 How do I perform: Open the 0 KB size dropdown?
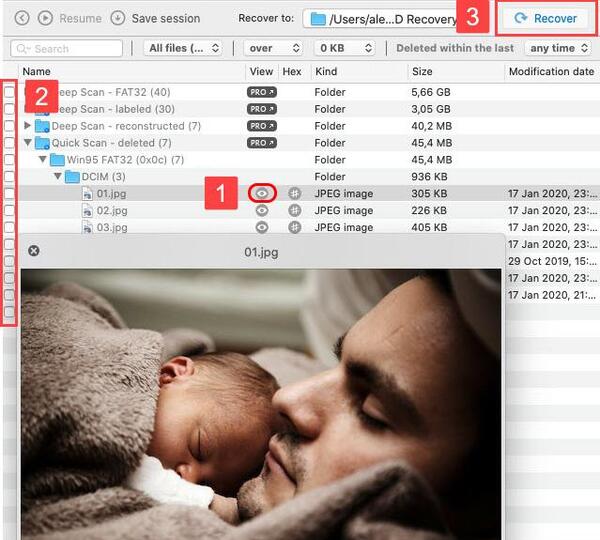345,48
